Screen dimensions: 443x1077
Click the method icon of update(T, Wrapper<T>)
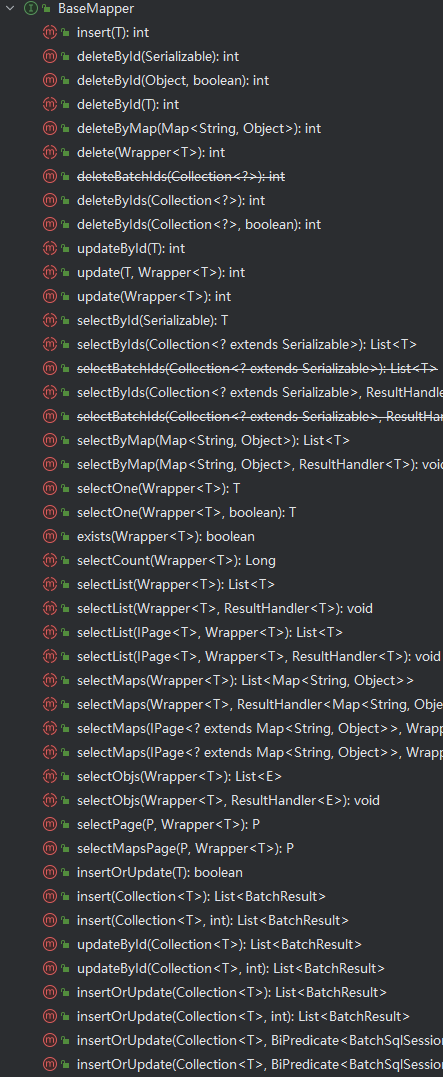(49, 273)
